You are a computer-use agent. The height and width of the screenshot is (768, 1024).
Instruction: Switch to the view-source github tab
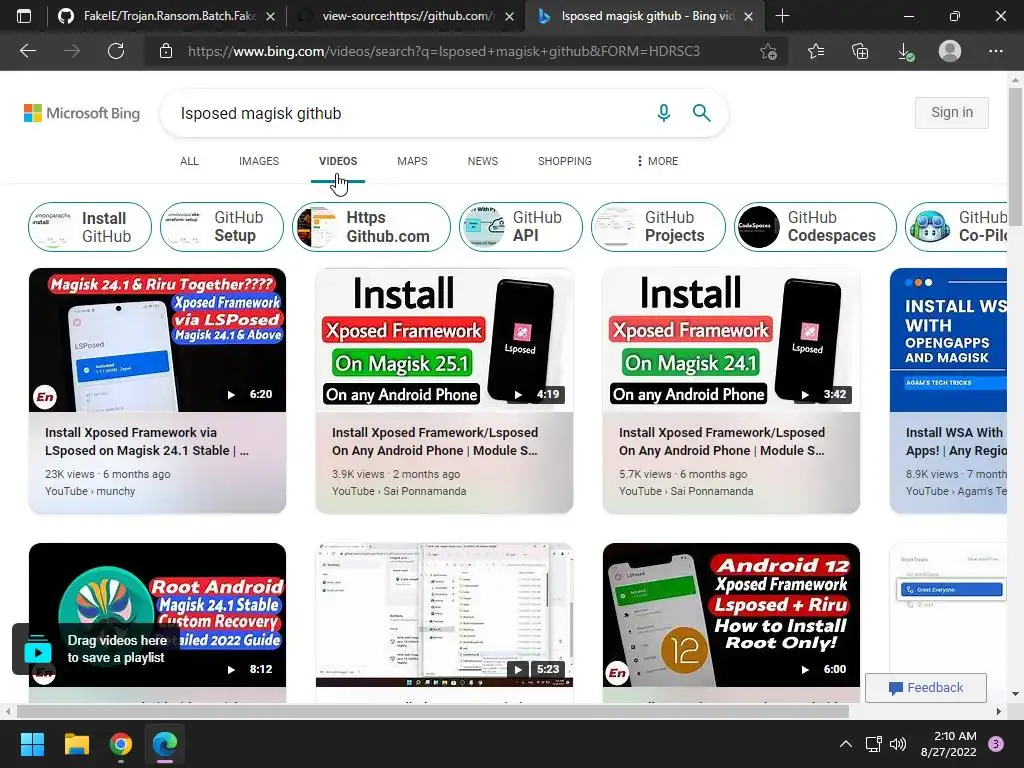406,16
